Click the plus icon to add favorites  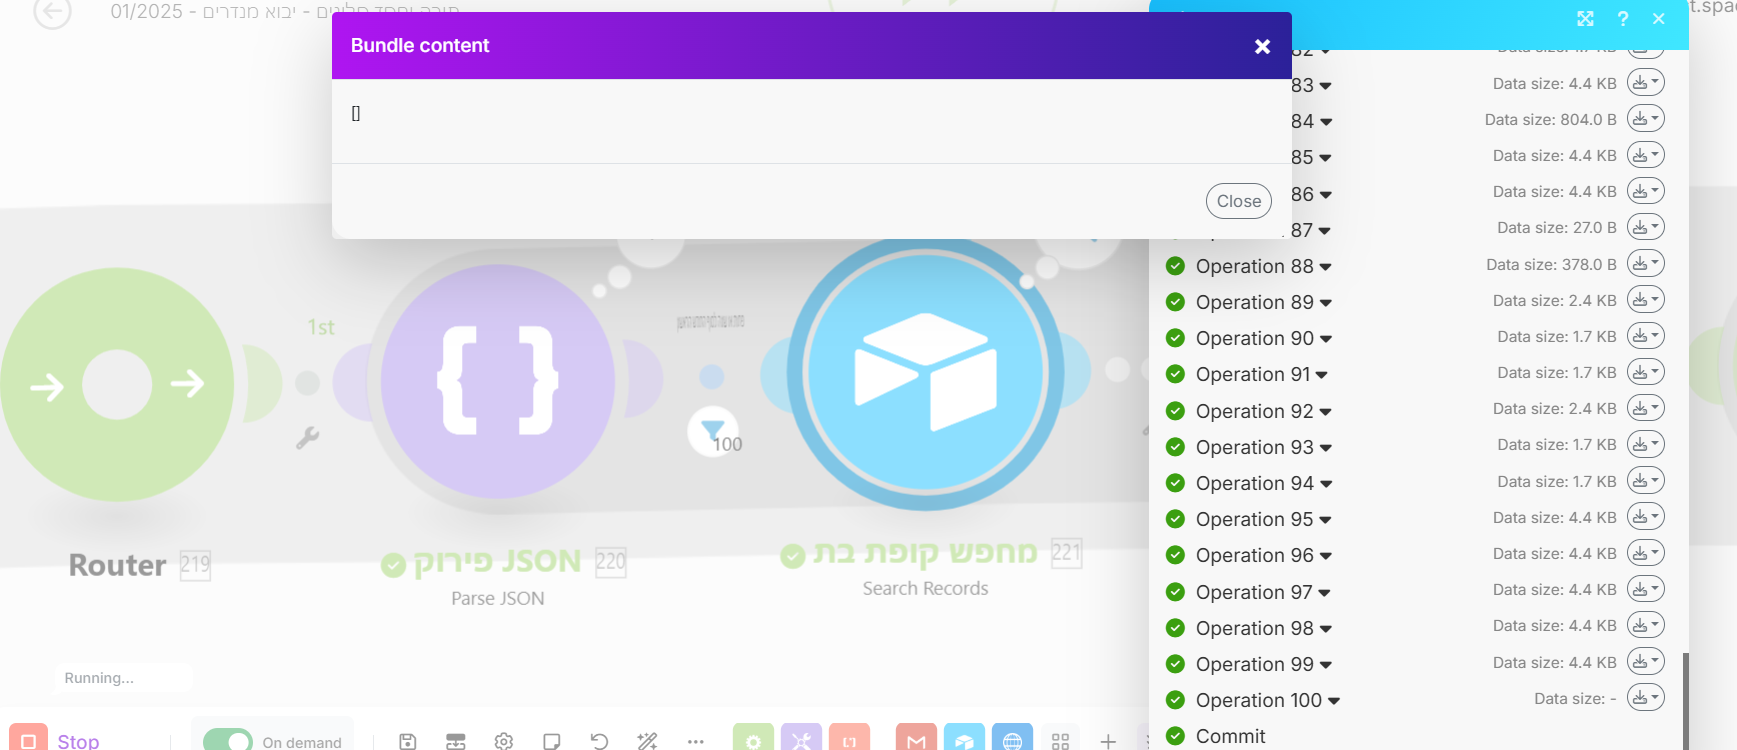tap(1108, 741)
